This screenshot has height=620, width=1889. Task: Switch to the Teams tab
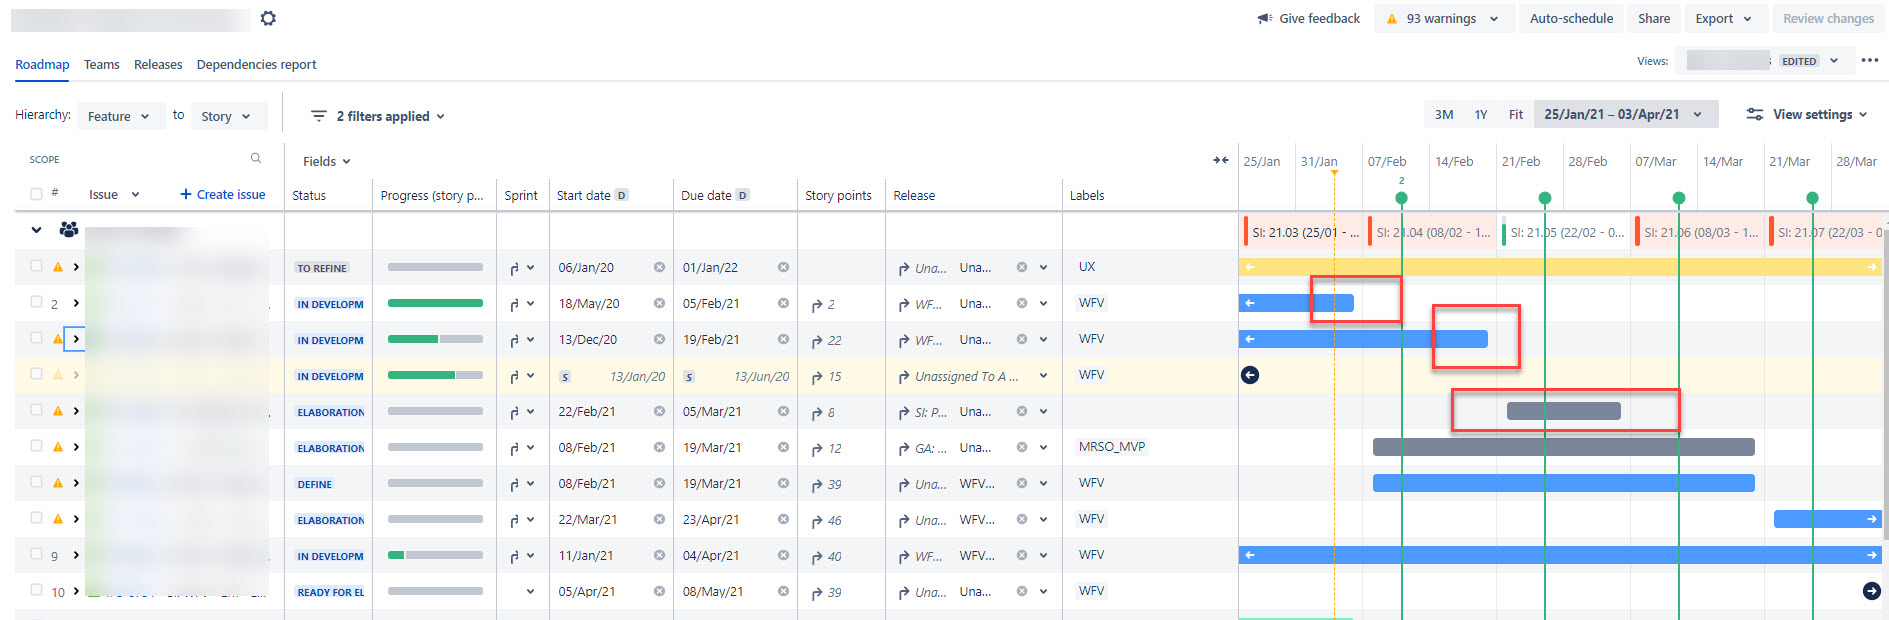[x=101, y=64]
